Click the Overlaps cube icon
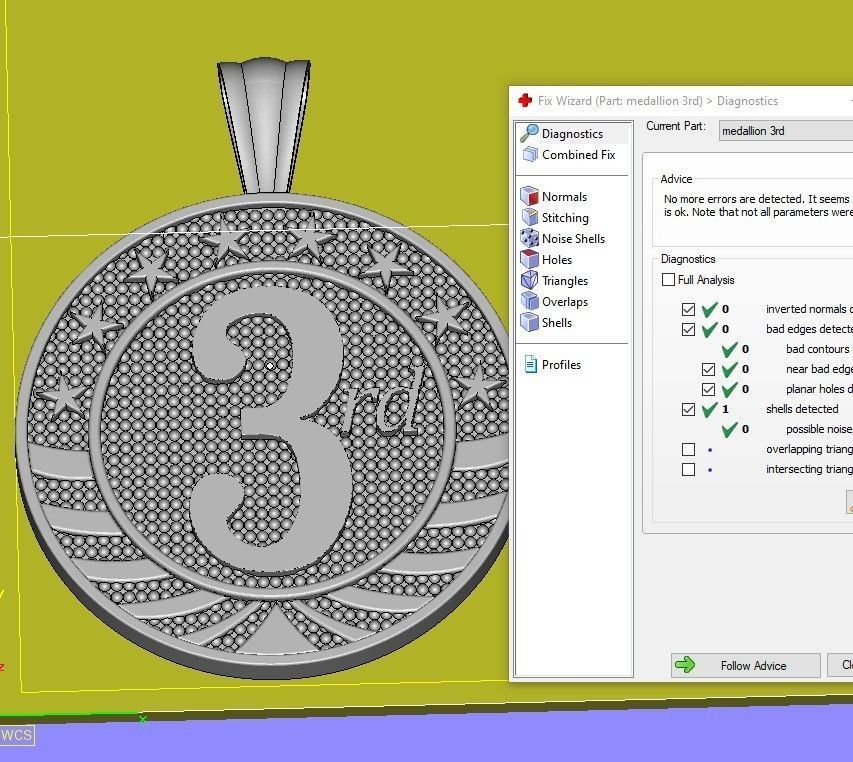 (529, 301)
